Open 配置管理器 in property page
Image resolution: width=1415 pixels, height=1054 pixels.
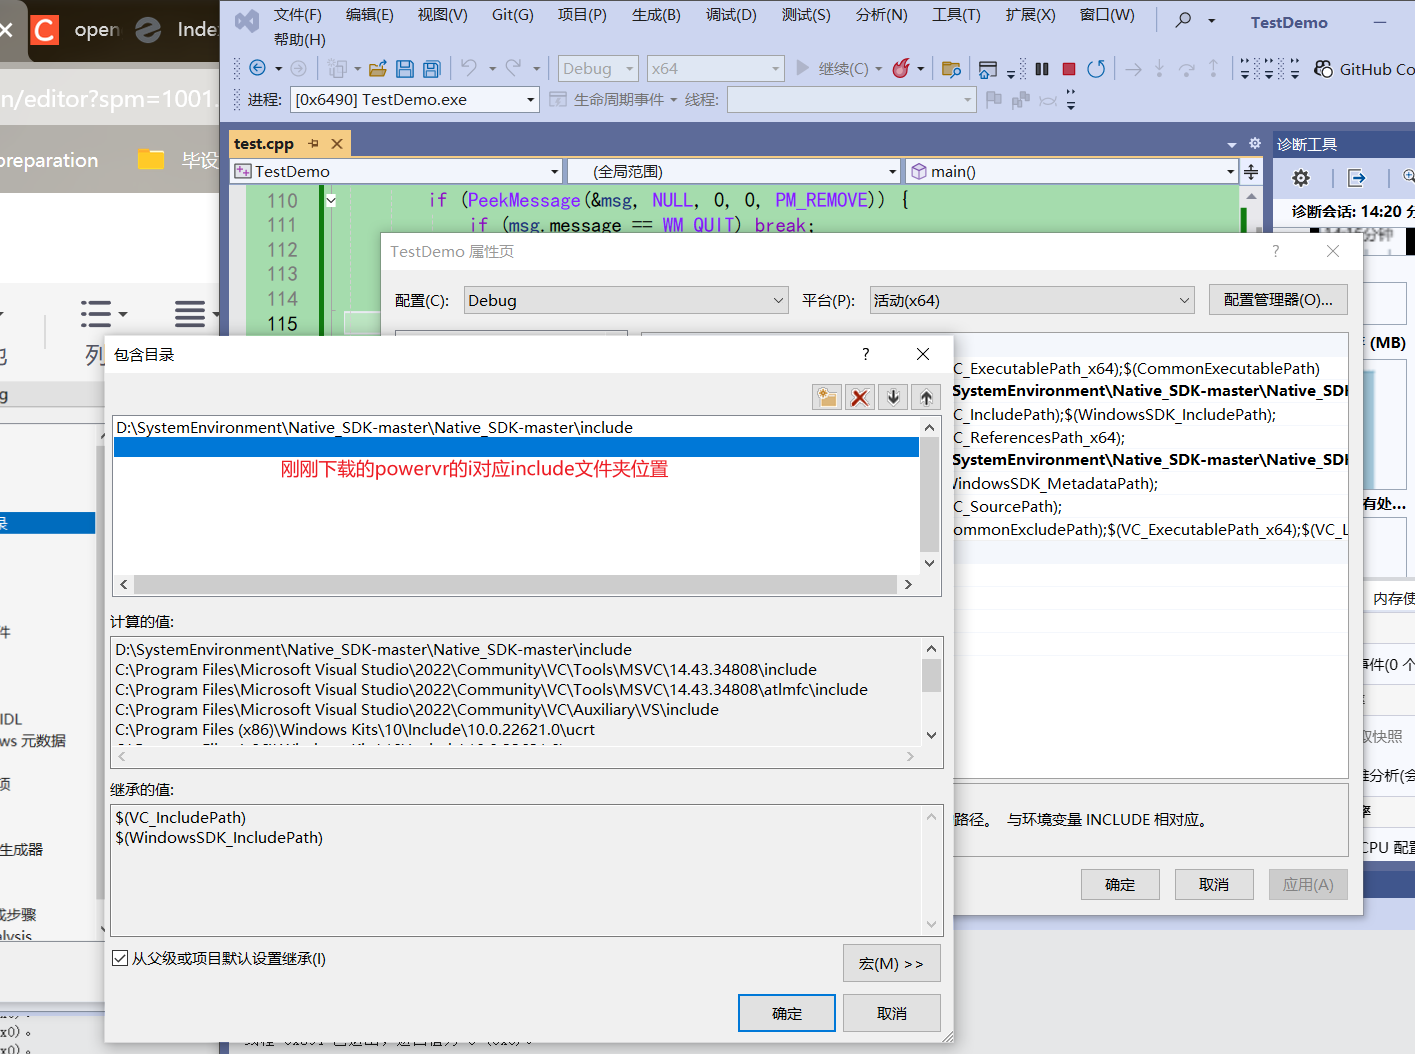1278,300
